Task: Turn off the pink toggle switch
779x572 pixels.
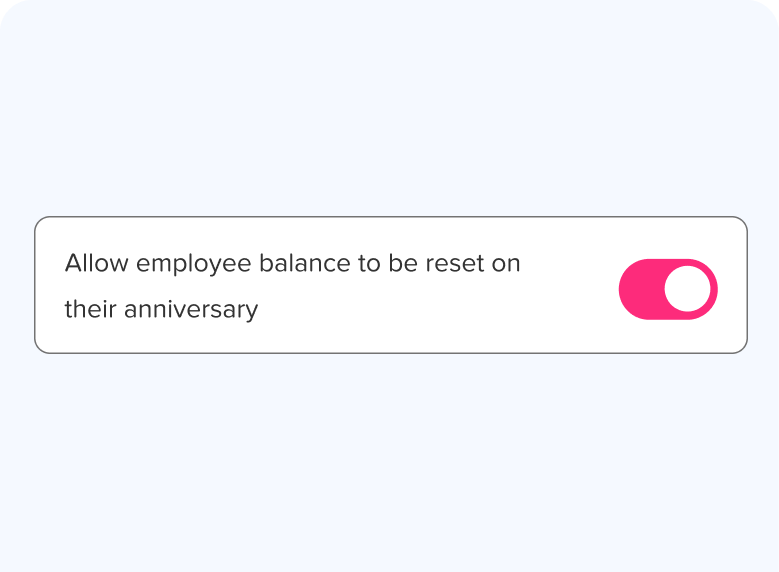Action: click(x=668, y=289)
